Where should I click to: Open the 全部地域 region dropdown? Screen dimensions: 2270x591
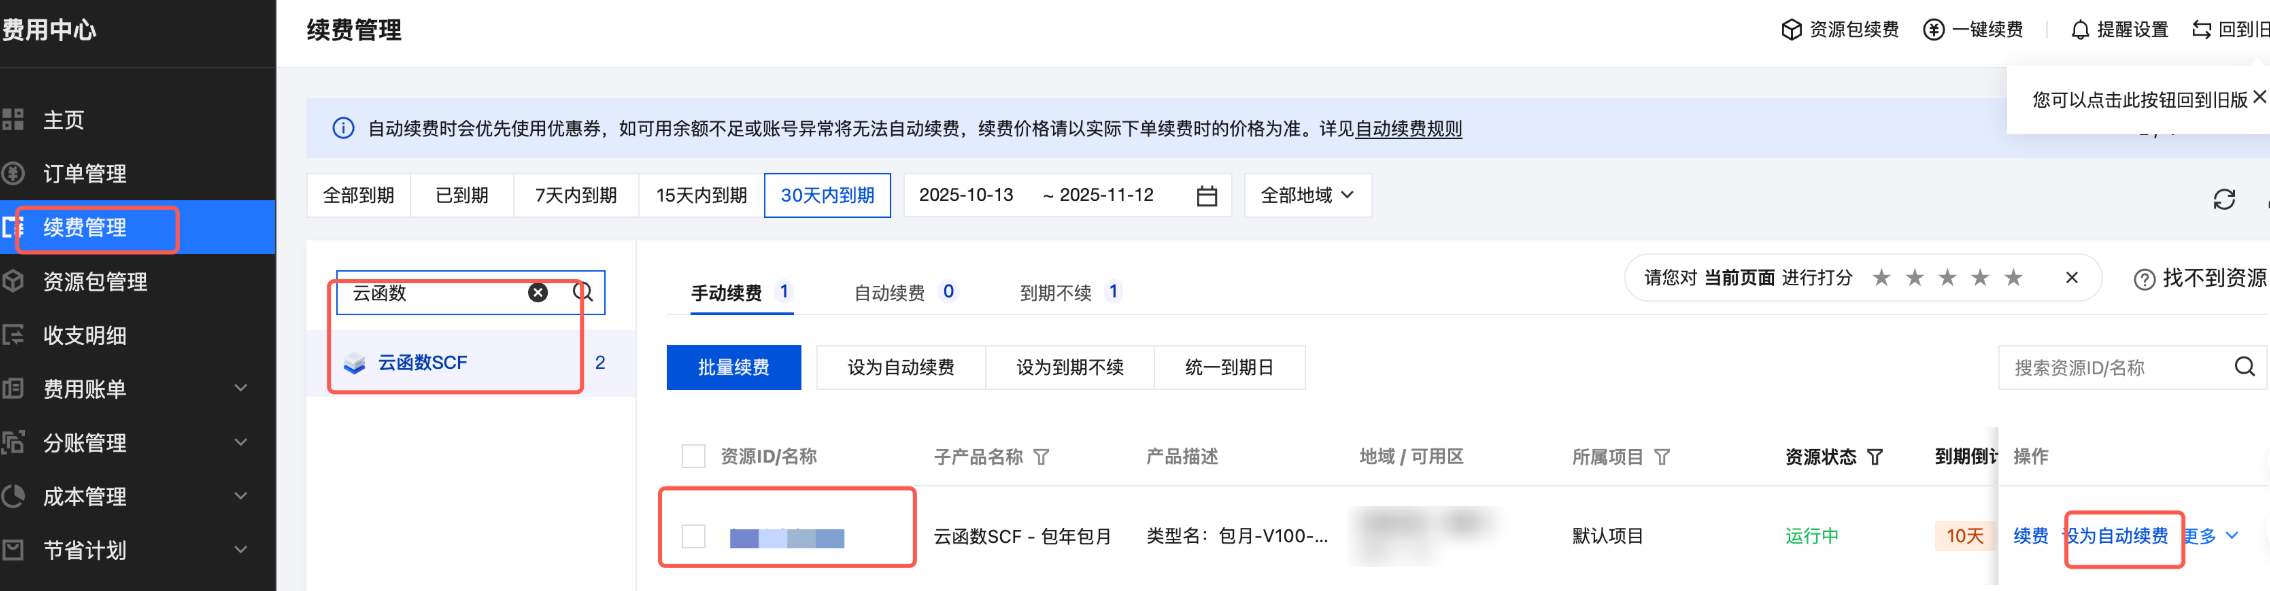[1308, 195]
